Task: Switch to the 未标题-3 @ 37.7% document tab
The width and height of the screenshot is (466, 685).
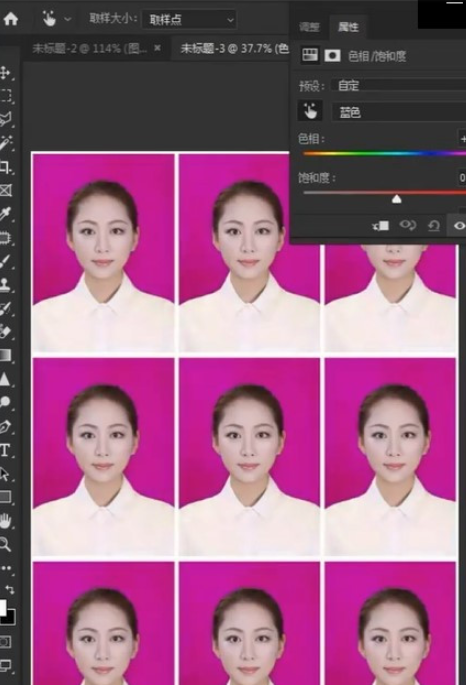Action: pyautogui.click(x=235, y=48)
